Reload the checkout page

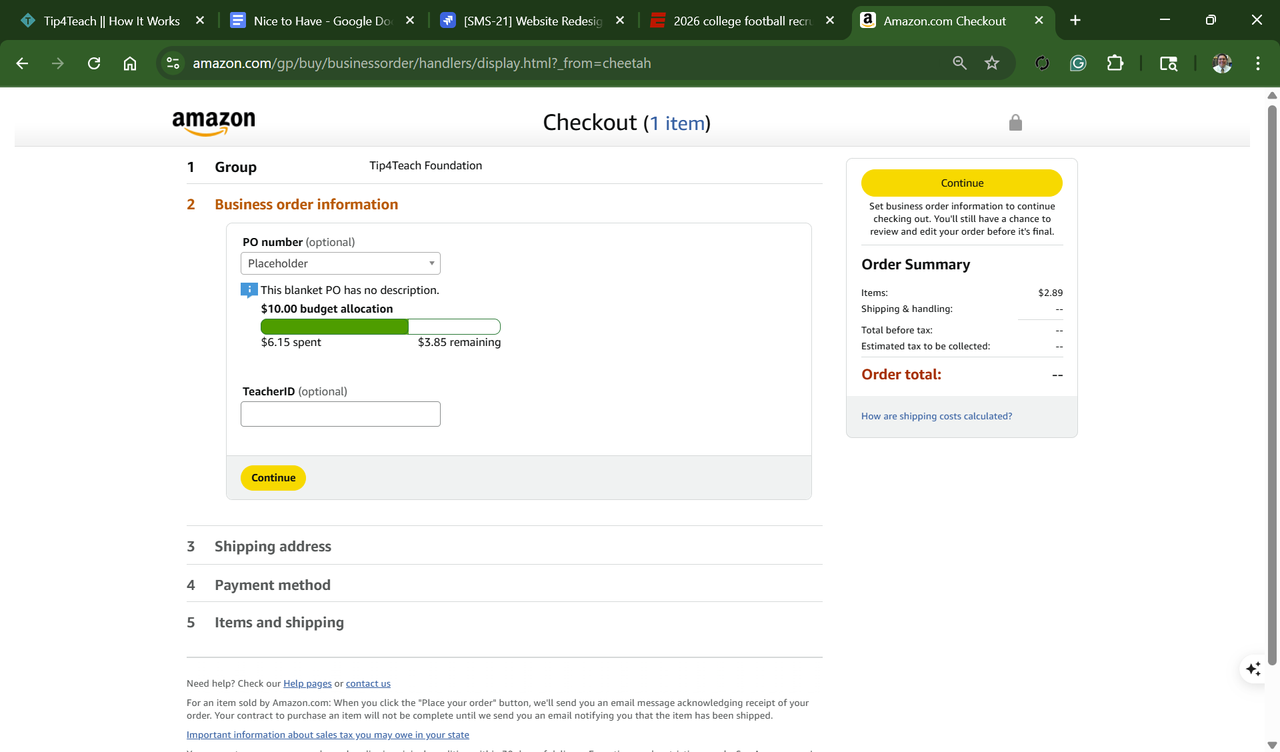coord(94,63)
